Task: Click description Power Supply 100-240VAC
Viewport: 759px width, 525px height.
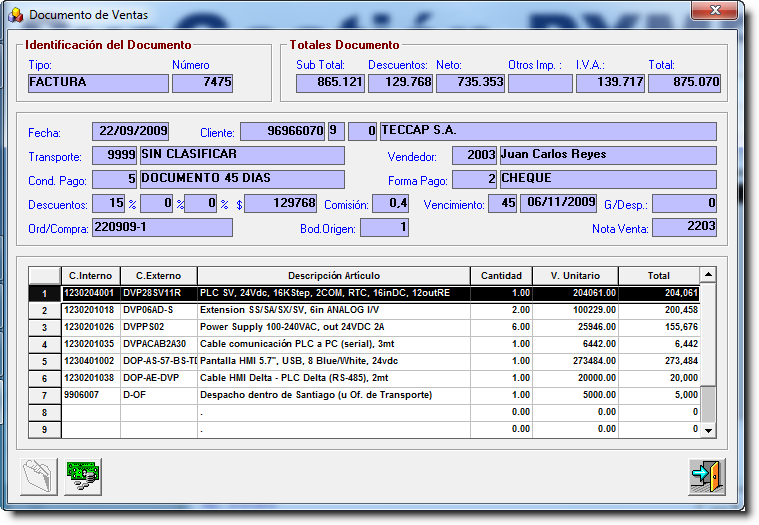Action: pos(334,327)
